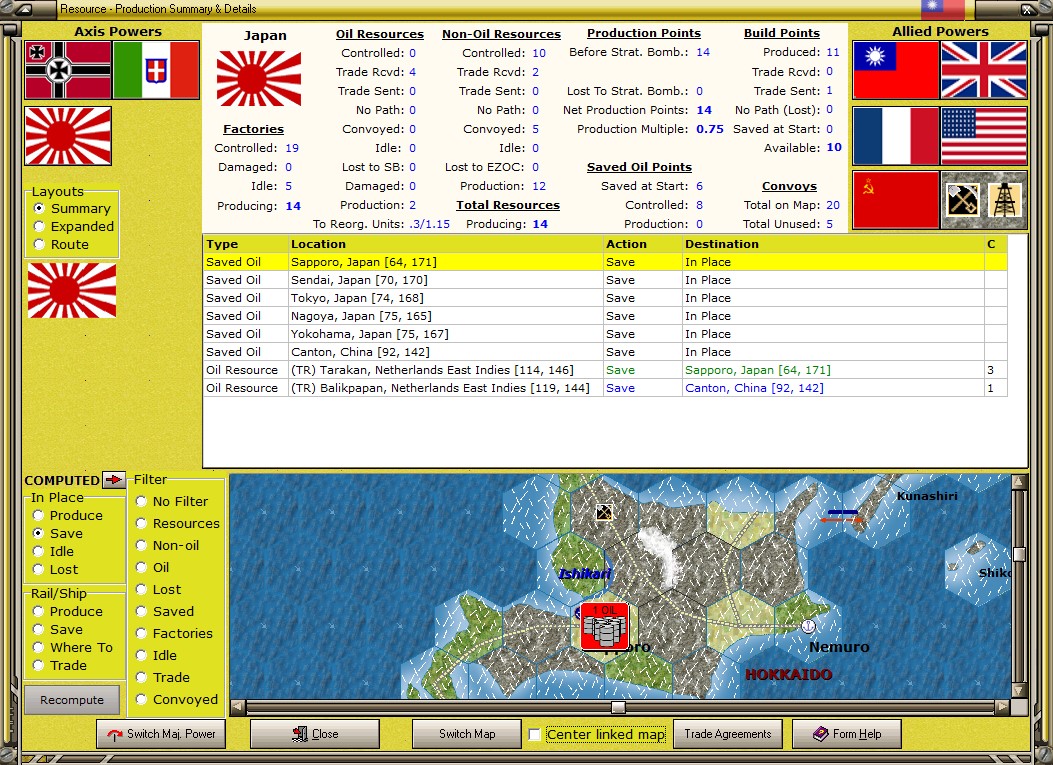Image resolution: width=1053 pixels, height=765 pixels.
Task: Click the map scroll left arrow
Action: pyautogui.click(x=238, y=707)
